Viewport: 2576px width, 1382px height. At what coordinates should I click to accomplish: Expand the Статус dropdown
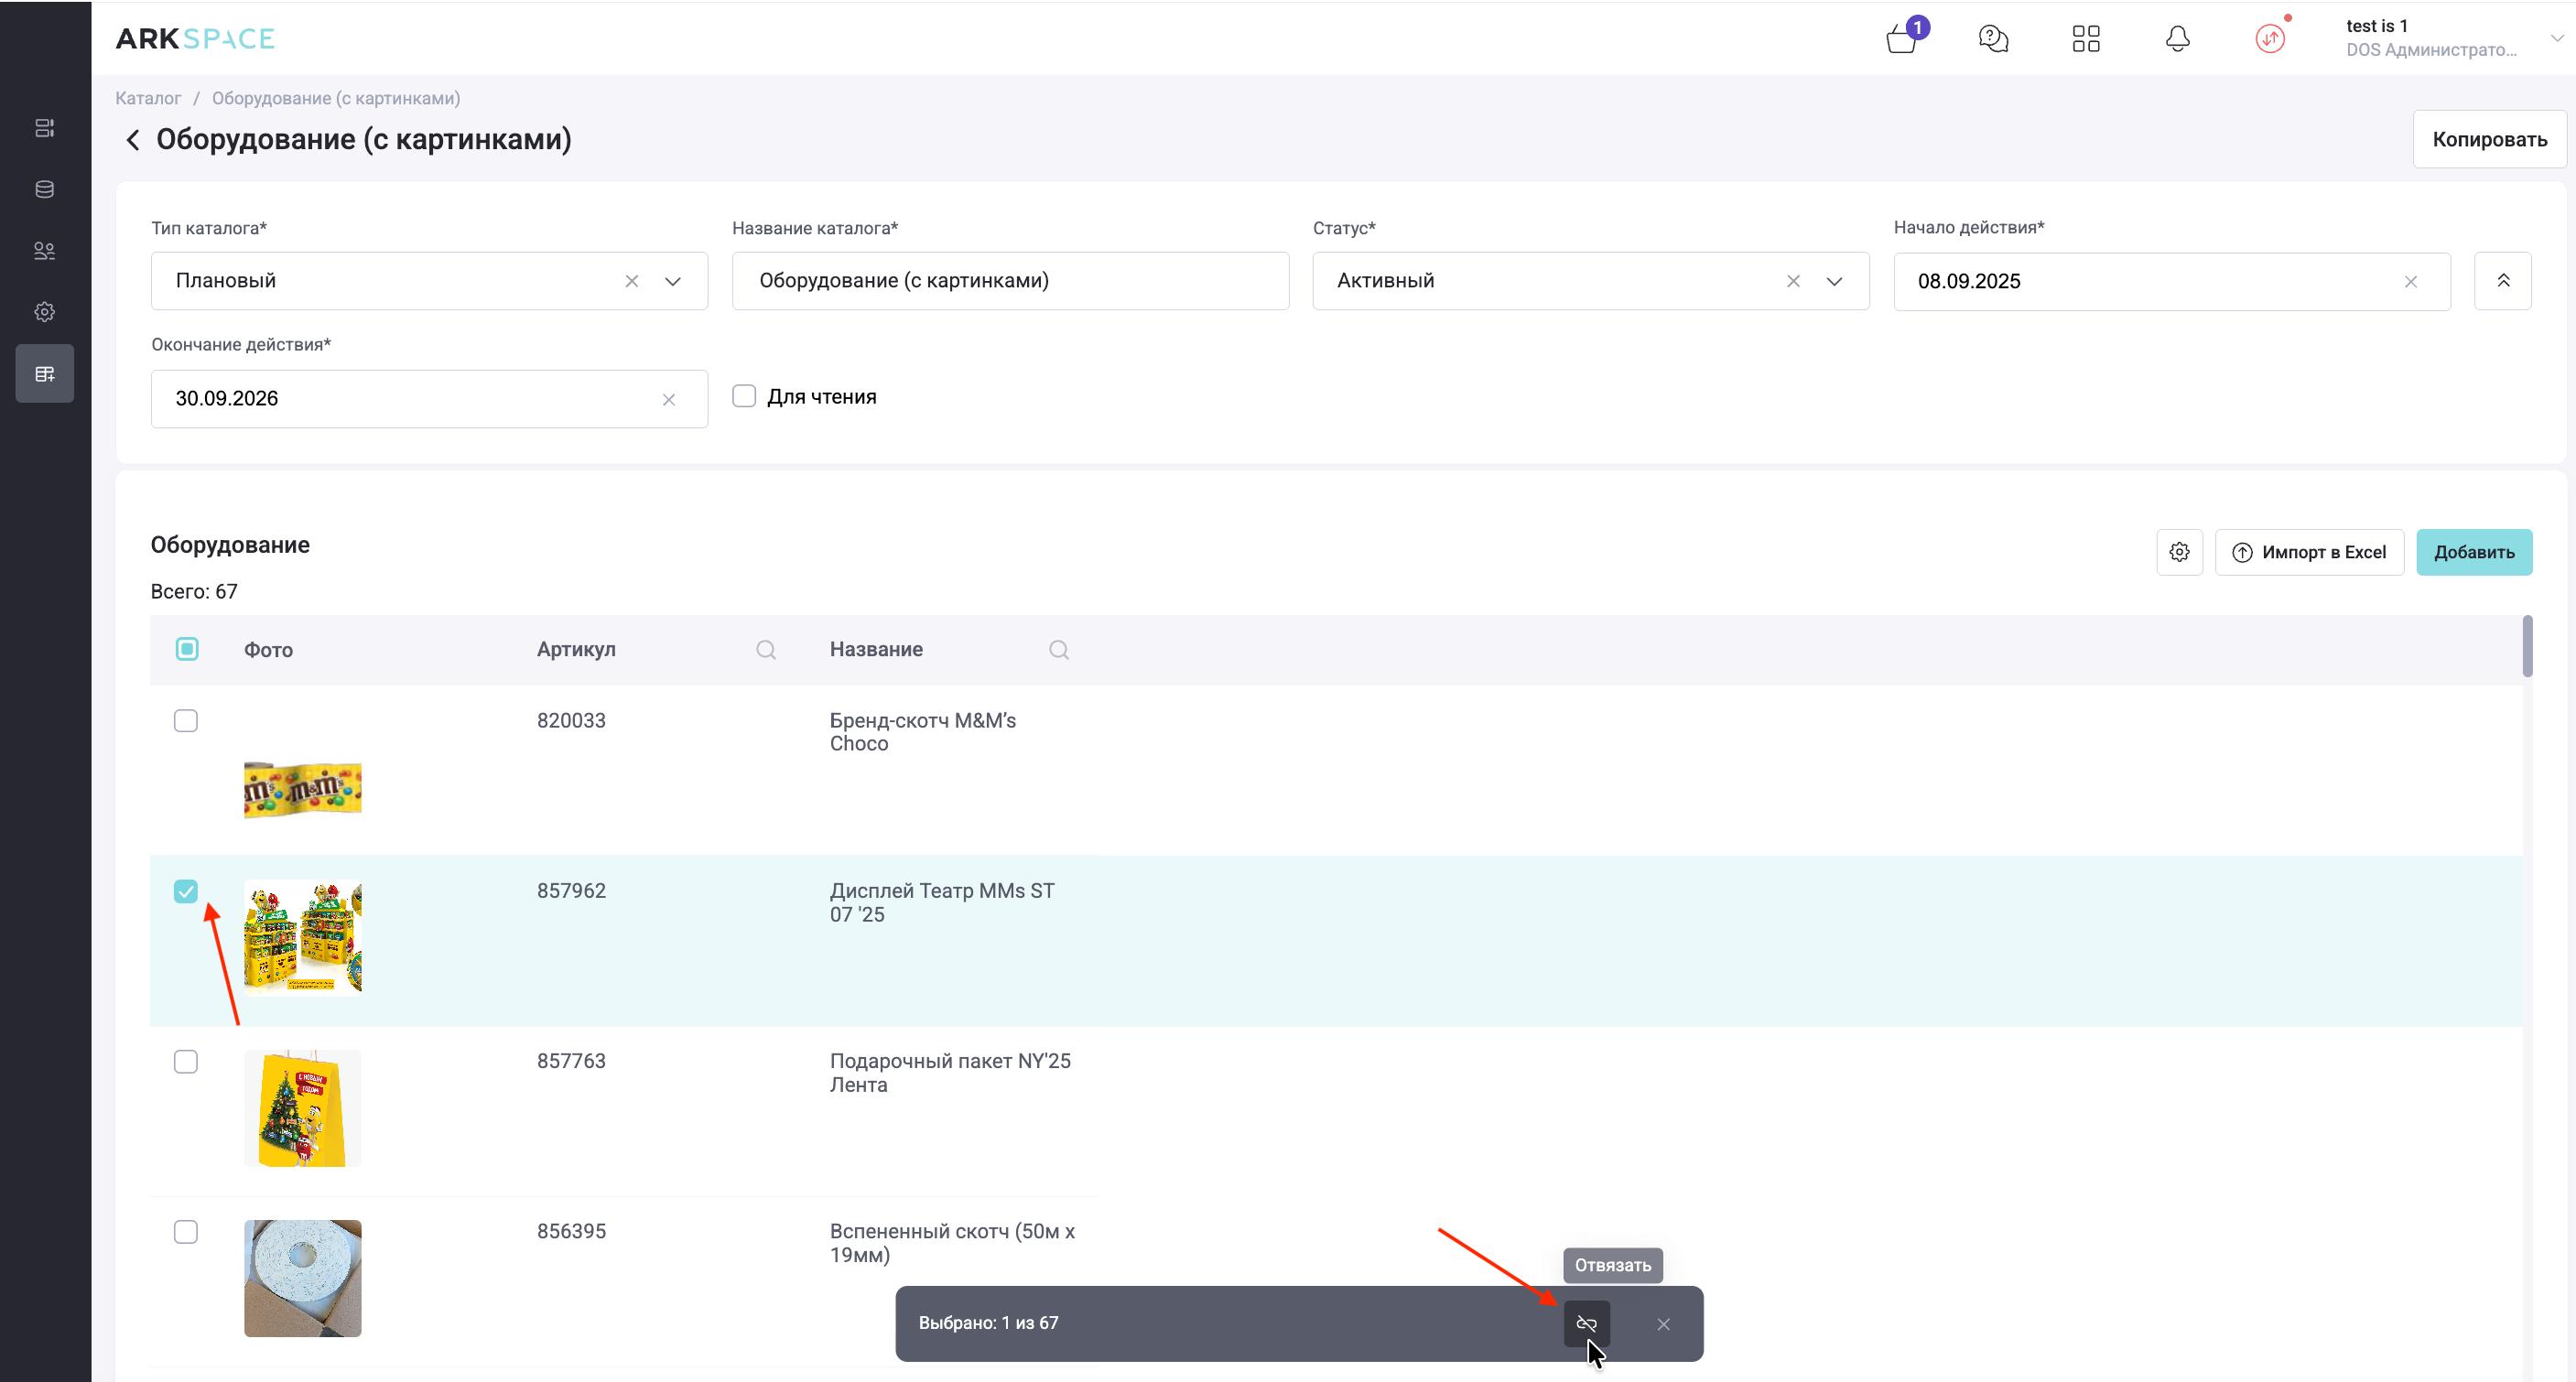pos(1834,281)
